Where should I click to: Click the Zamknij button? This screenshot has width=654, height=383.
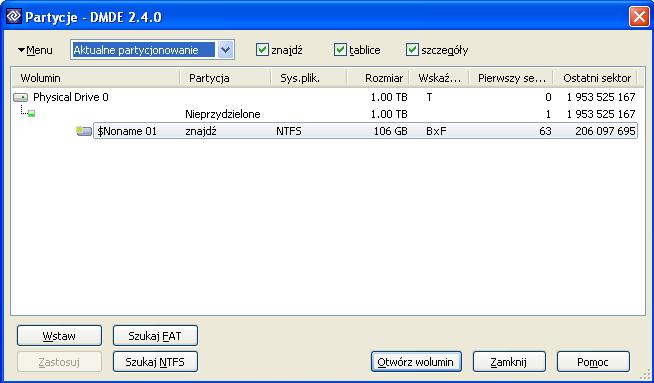509,362
